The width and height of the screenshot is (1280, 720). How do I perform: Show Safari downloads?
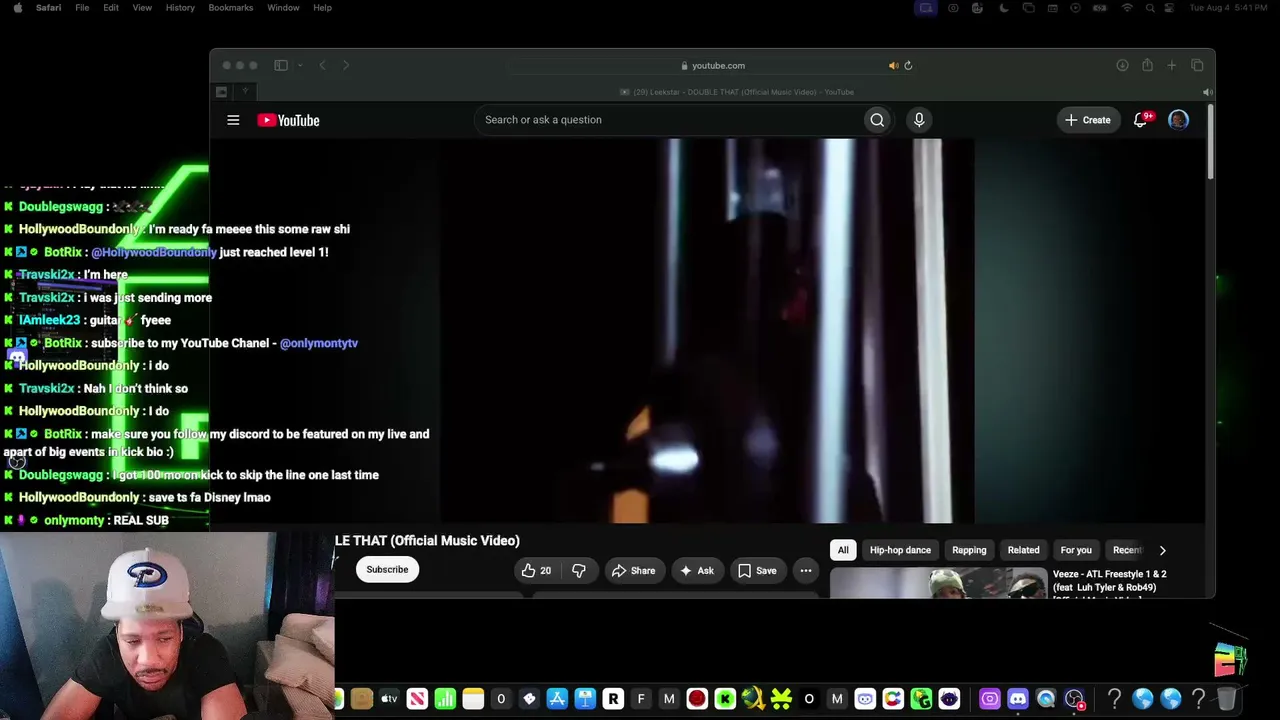tap(1122, 65)
